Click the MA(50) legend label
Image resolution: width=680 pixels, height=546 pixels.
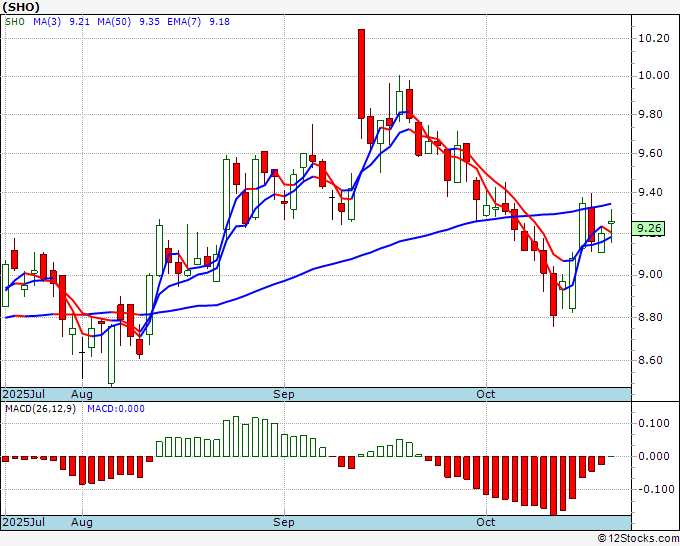tap(114, 22)
